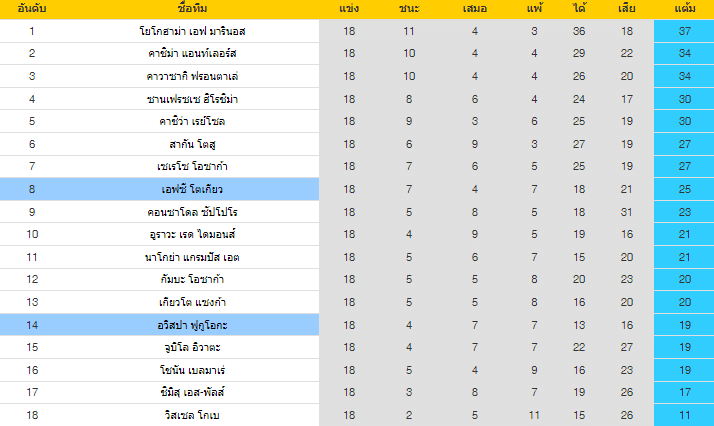This screenshot has width=714, height=426.
Task: Click goals-for value 13 for อวิสปา ฟูกูโอกะ
Action: 579,325
